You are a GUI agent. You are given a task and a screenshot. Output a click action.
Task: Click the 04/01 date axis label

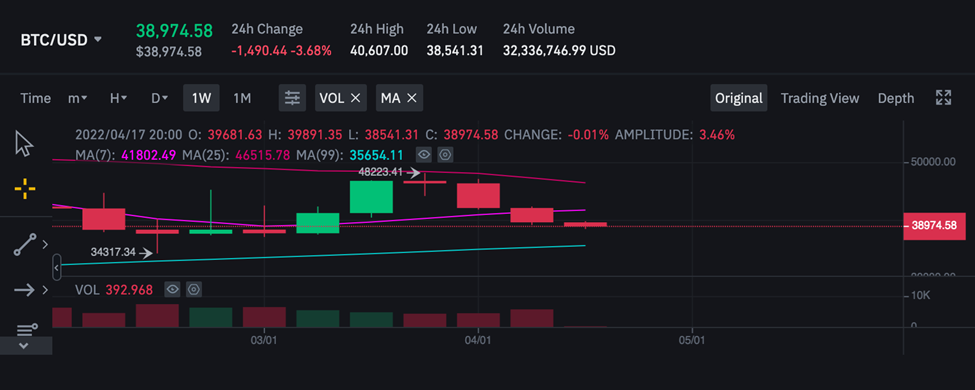478,341
